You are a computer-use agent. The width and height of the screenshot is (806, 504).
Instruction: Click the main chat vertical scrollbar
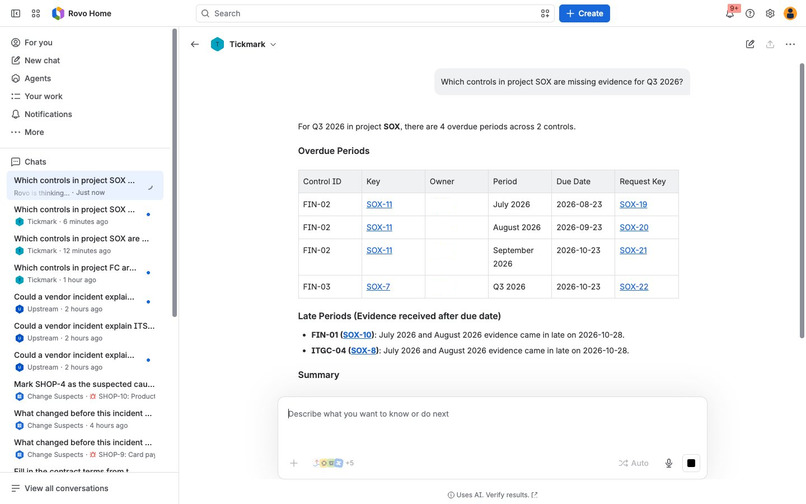tap(801, 201)
